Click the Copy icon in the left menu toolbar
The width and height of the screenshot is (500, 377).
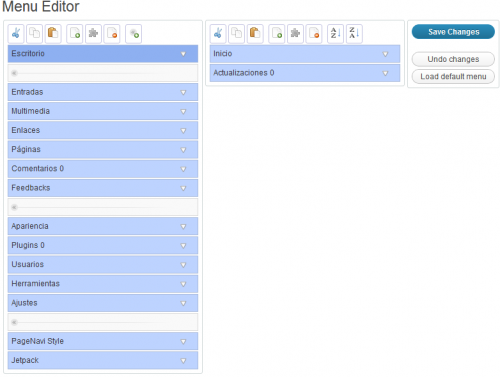(x=35, y=34)
